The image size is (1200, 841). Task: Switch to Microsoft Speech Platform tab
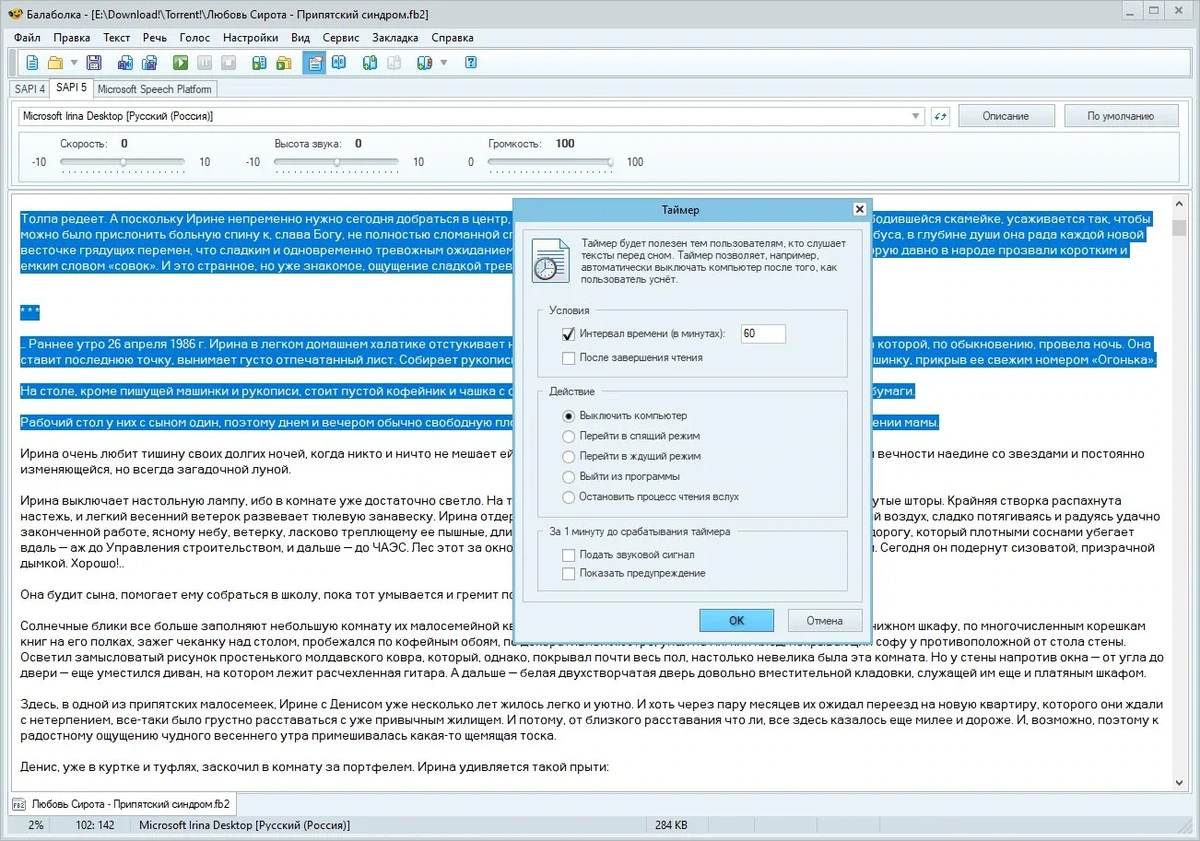pos(154,89)
